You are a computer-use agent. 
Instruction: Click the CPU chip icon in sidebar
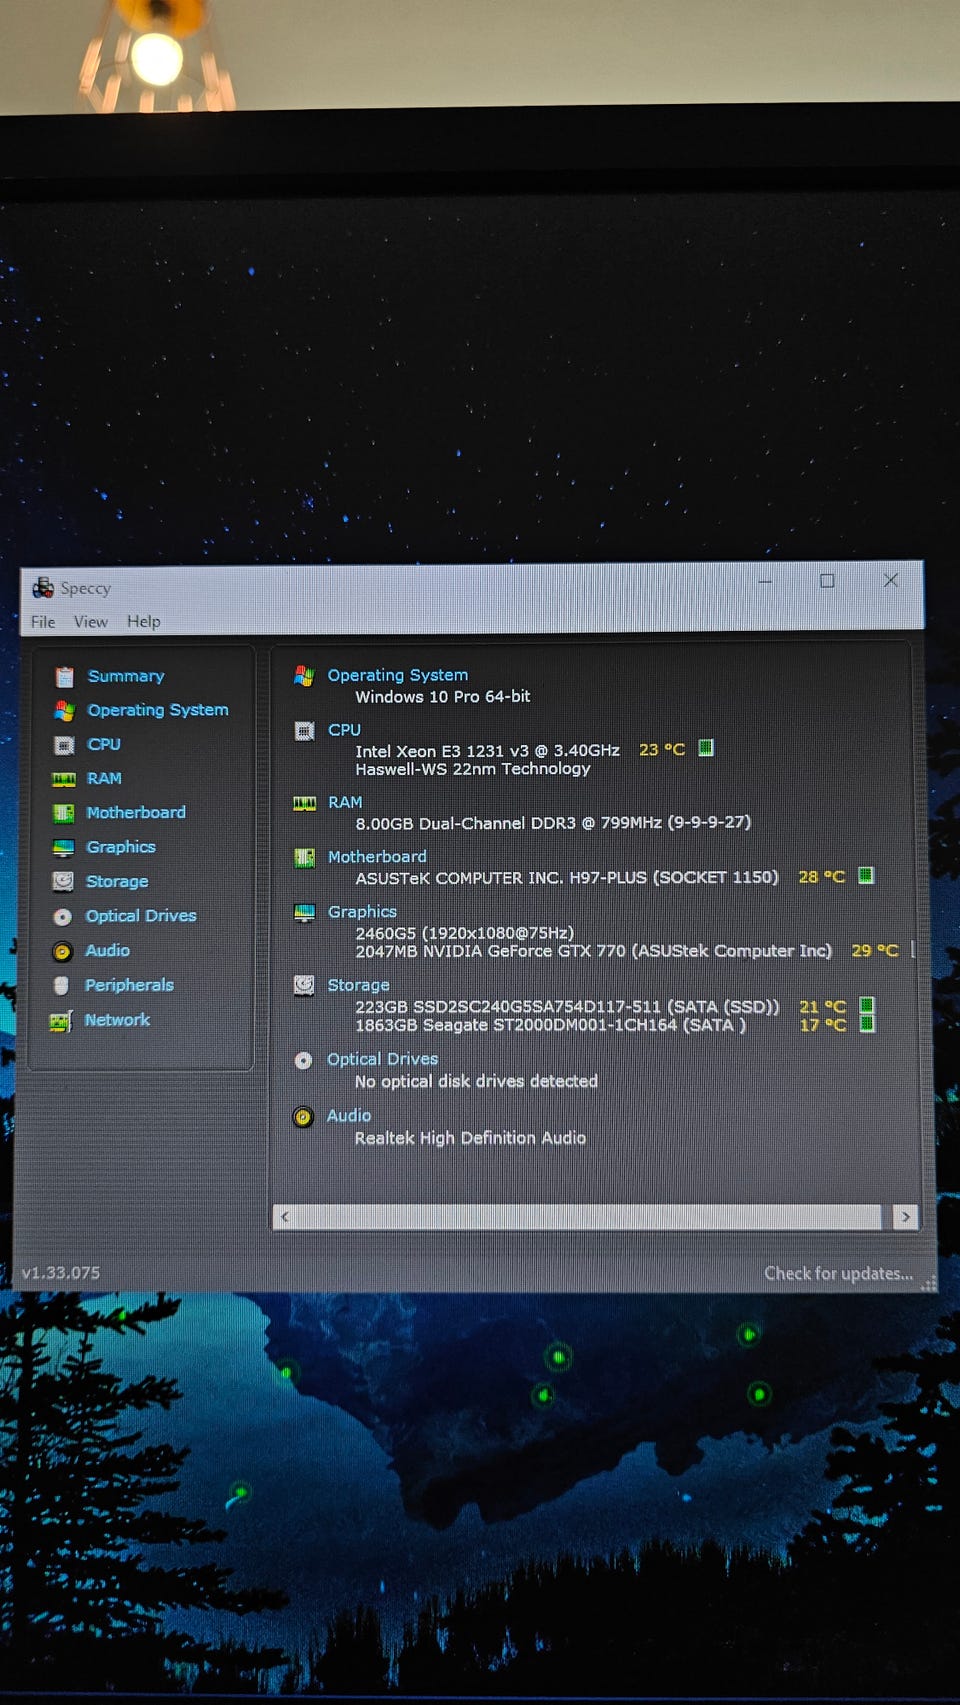coord(64,745)
